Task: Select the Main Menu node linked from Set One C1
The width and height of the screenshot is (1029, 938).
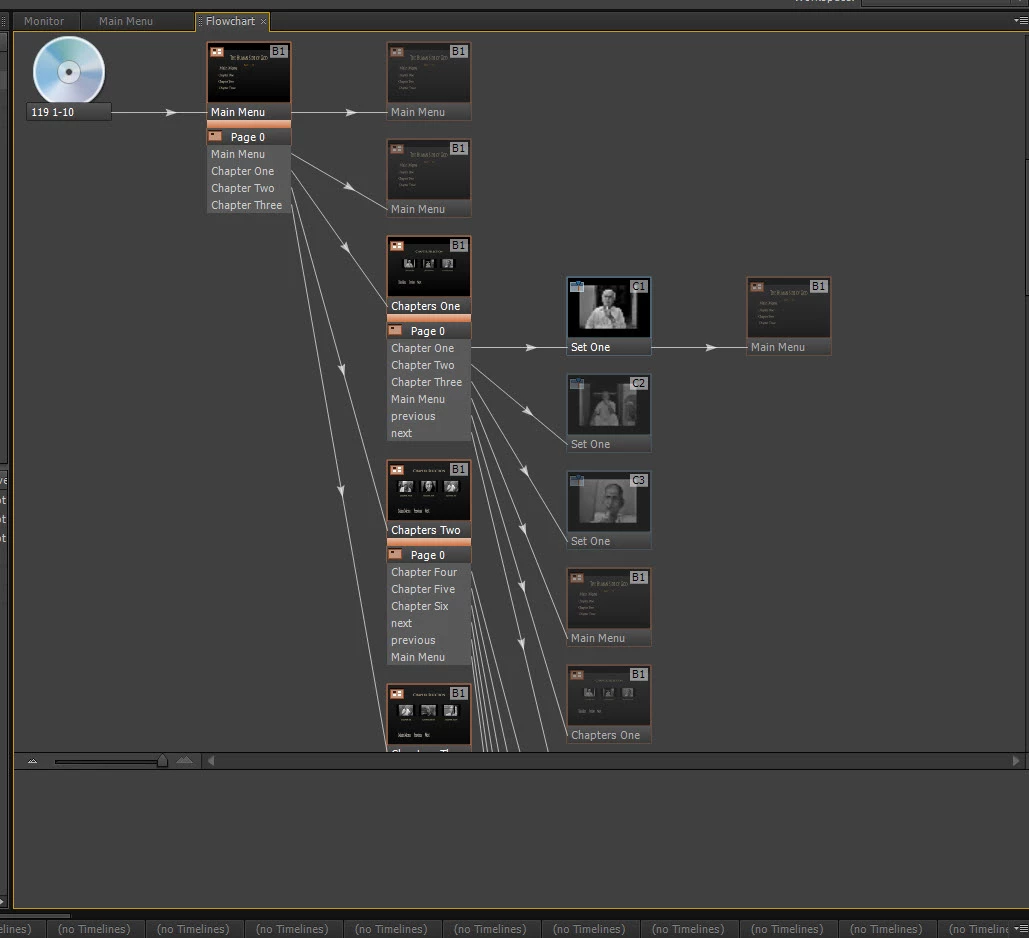Action: pos(788,316)
